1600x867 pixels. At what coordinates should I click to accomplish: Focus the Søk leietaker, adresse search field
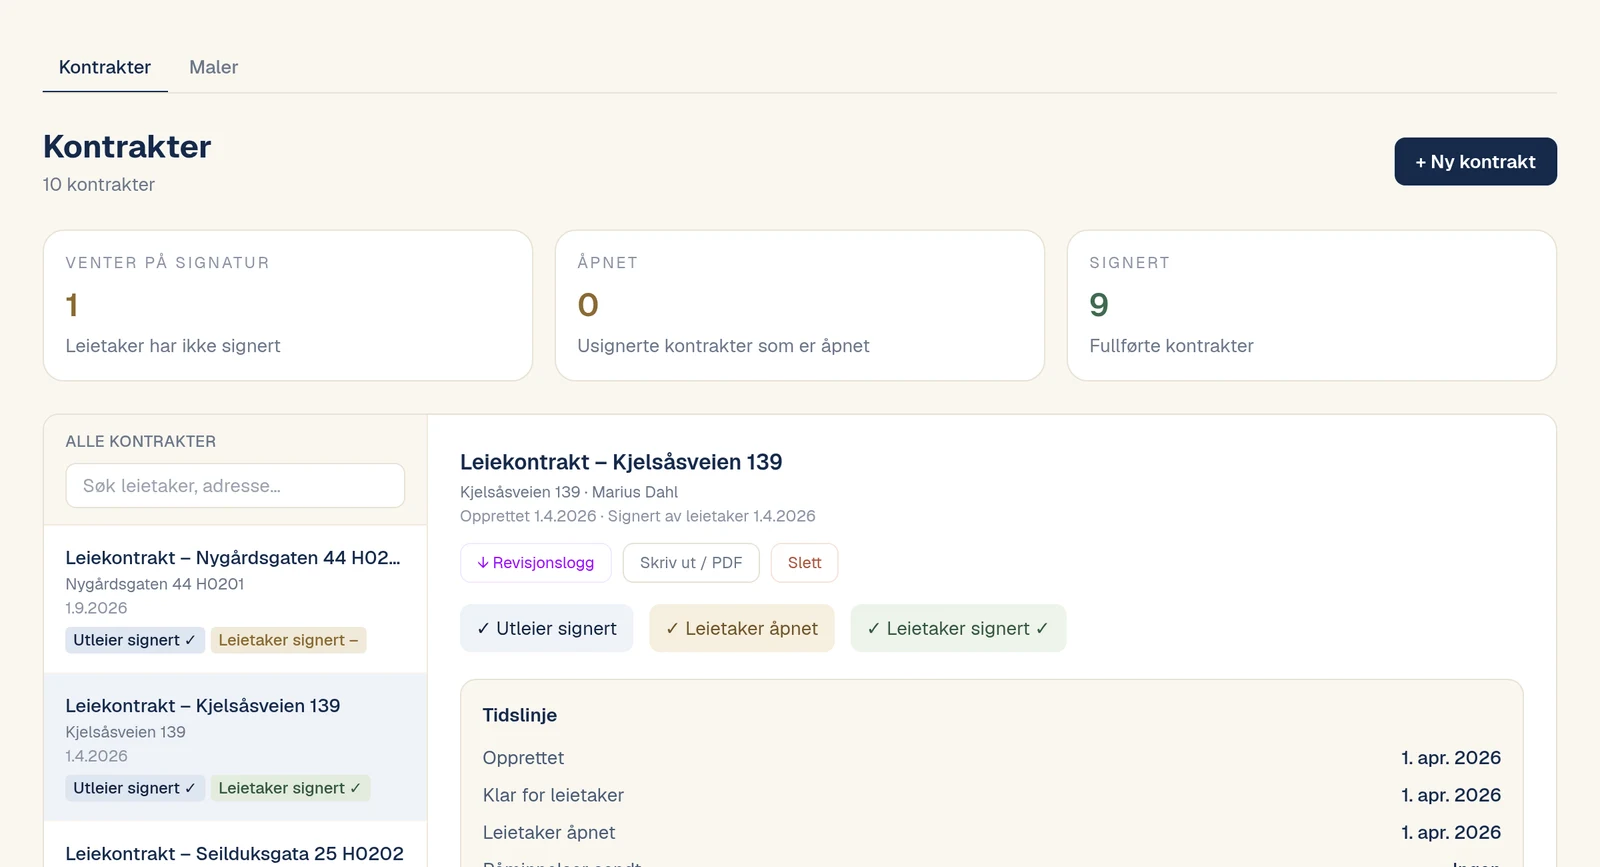coord(235,486)
